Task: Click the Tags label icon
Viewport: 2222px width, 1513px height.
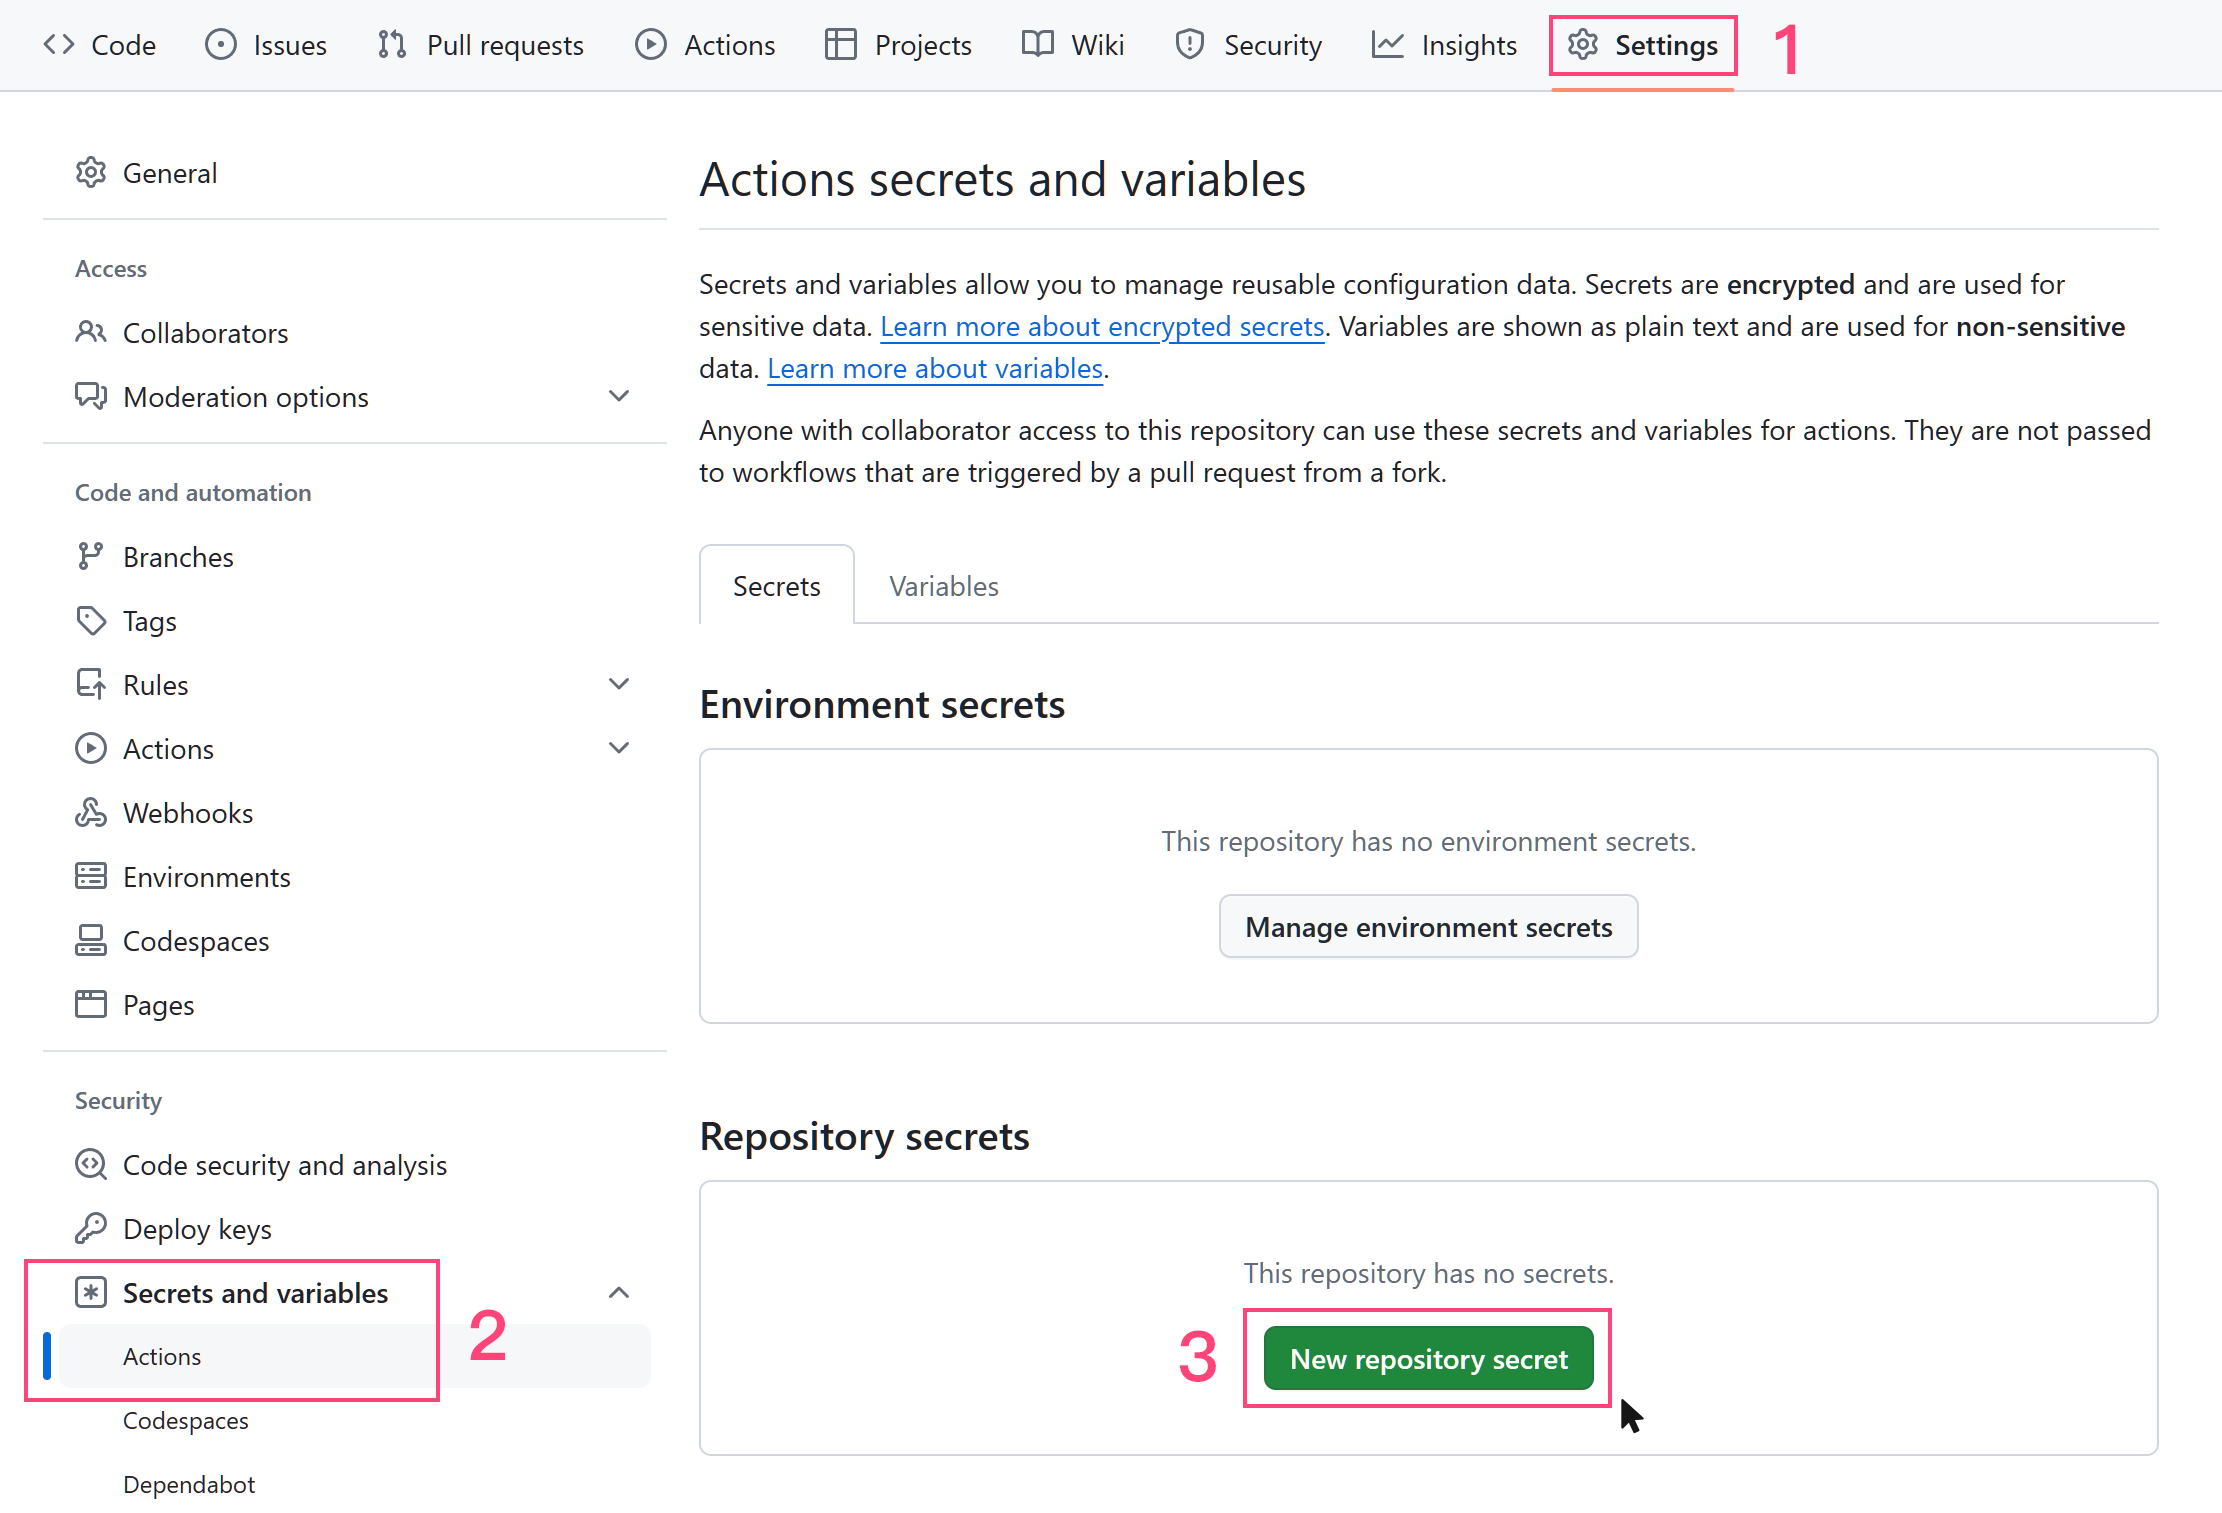Action: coord(90,621)
